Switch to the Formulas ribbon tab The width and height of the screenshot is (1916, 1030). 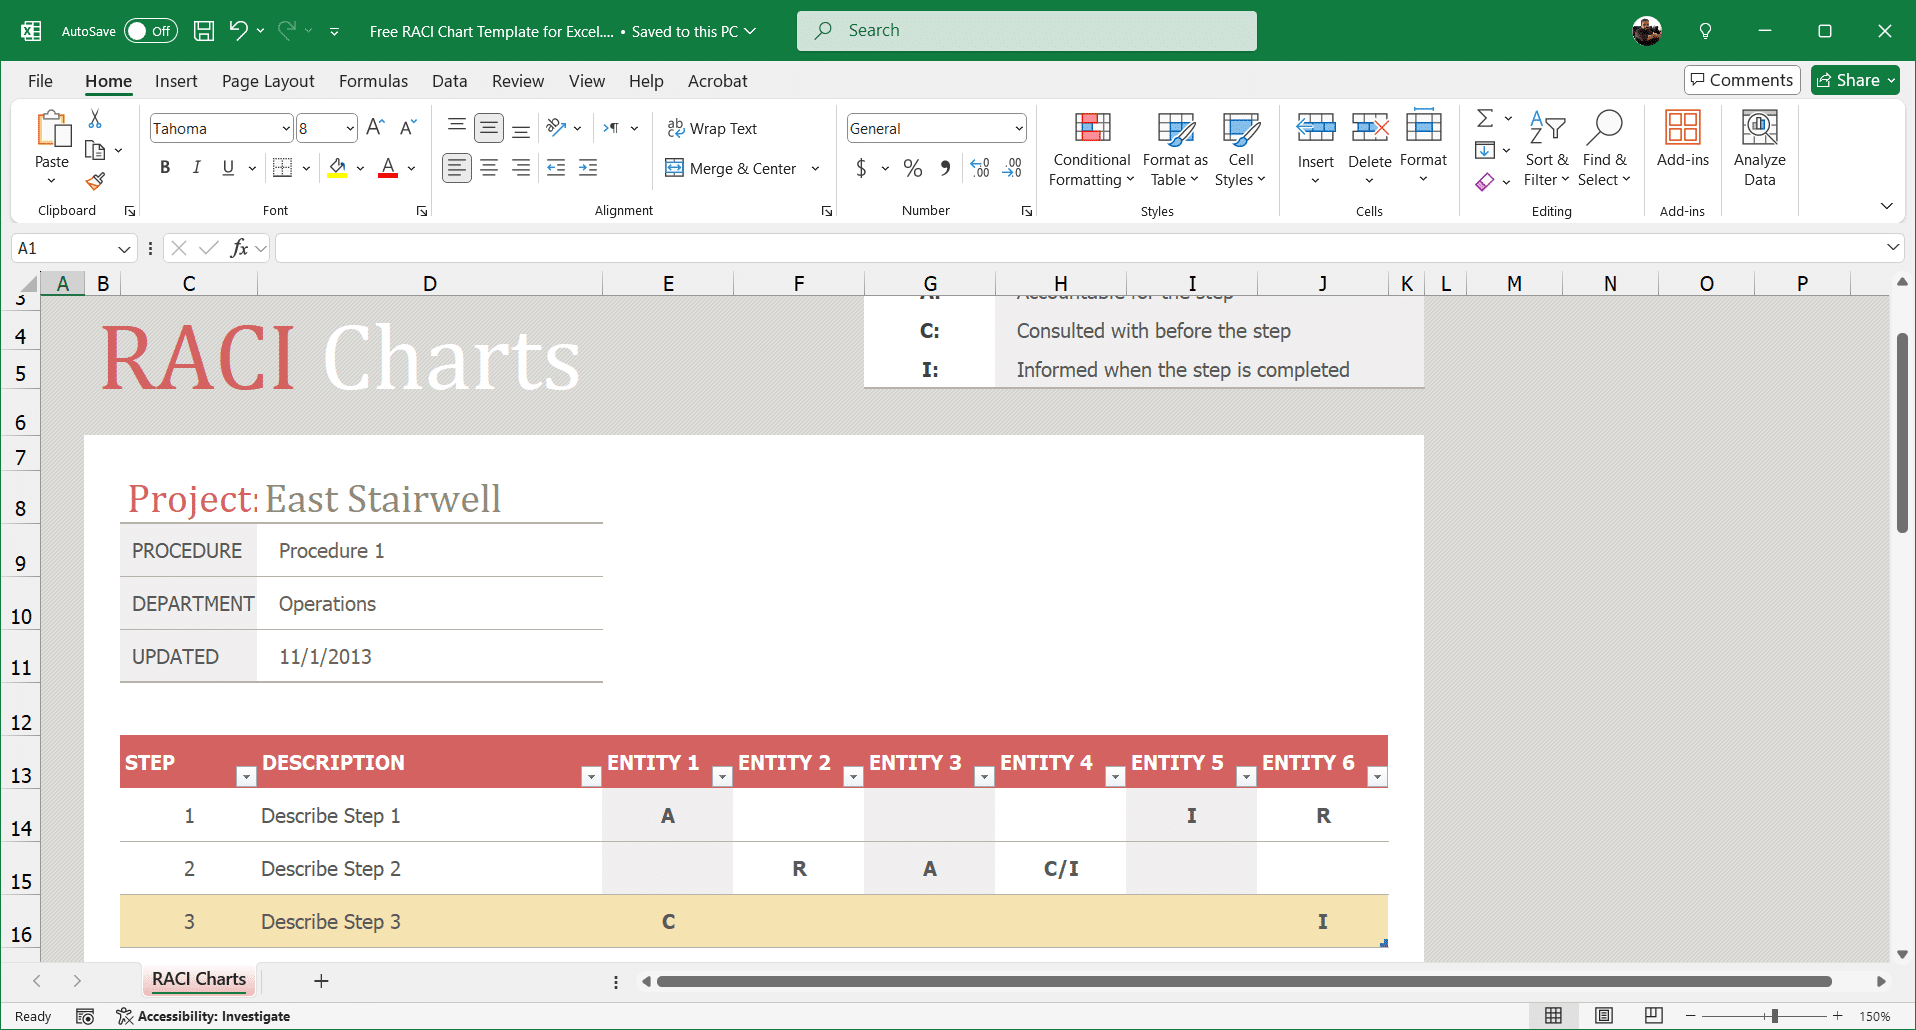372,81
